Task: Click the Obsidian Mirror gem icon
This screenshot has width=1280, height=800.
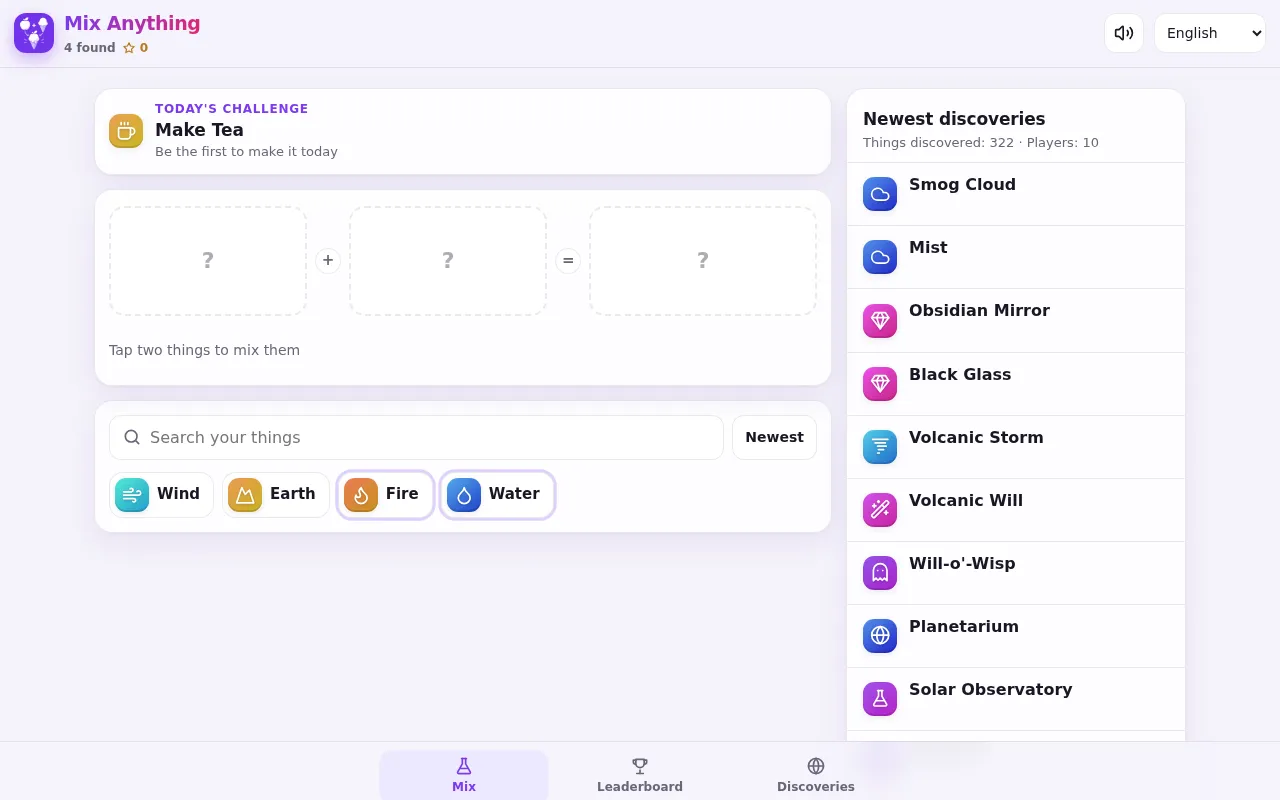Action: click(880, 320)
